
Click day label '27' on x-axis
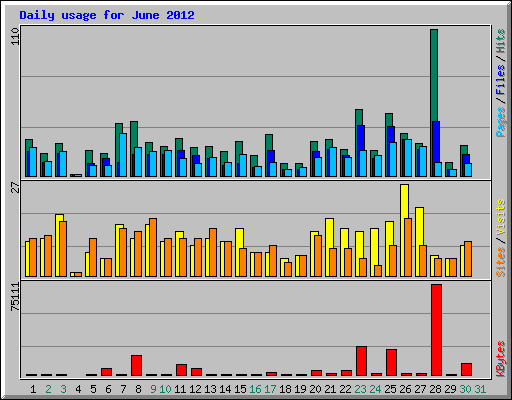pyautogui.click(x=420, y=389)
